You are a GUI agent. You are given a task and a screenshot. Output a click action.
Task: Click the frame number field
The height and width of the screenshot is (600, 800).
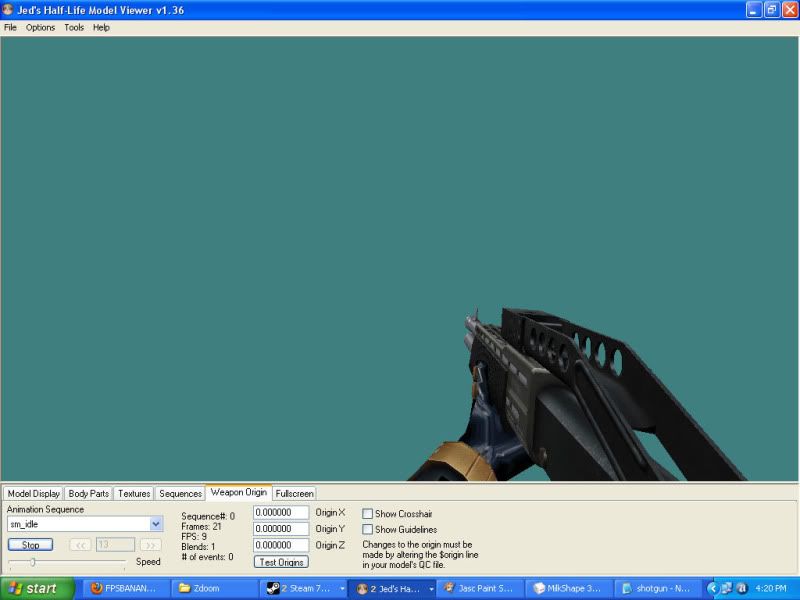(x=115, y=545)
